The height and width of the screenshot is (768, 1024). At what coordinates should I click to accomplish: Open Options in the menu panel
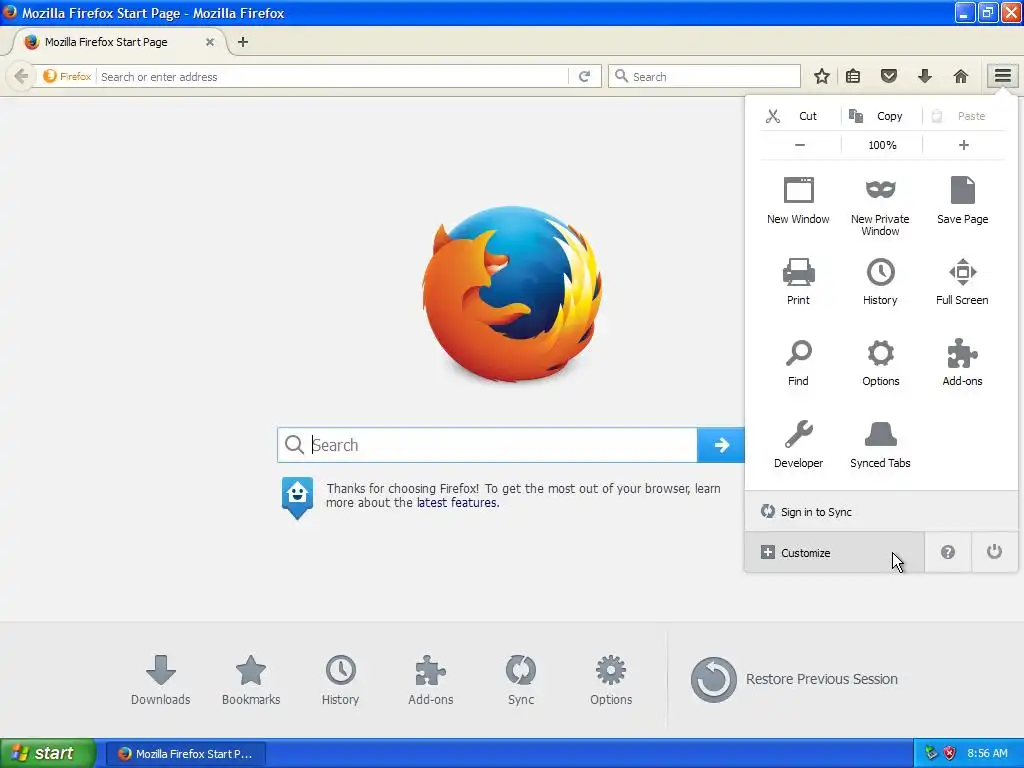point(880,363)
